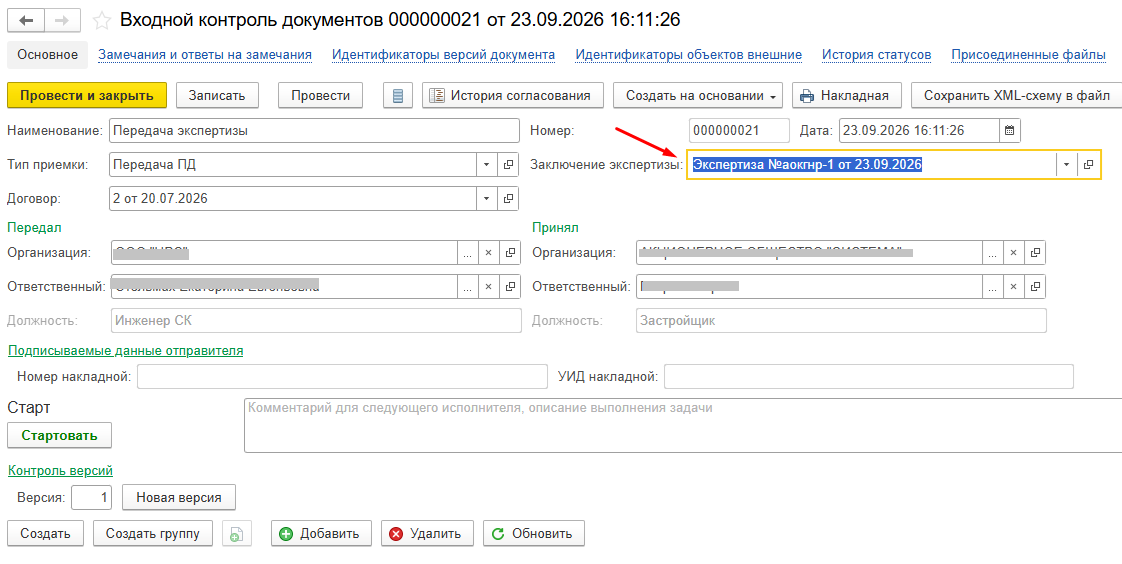Open Заключение экспертизы record with open icon

coord(1088,165)
